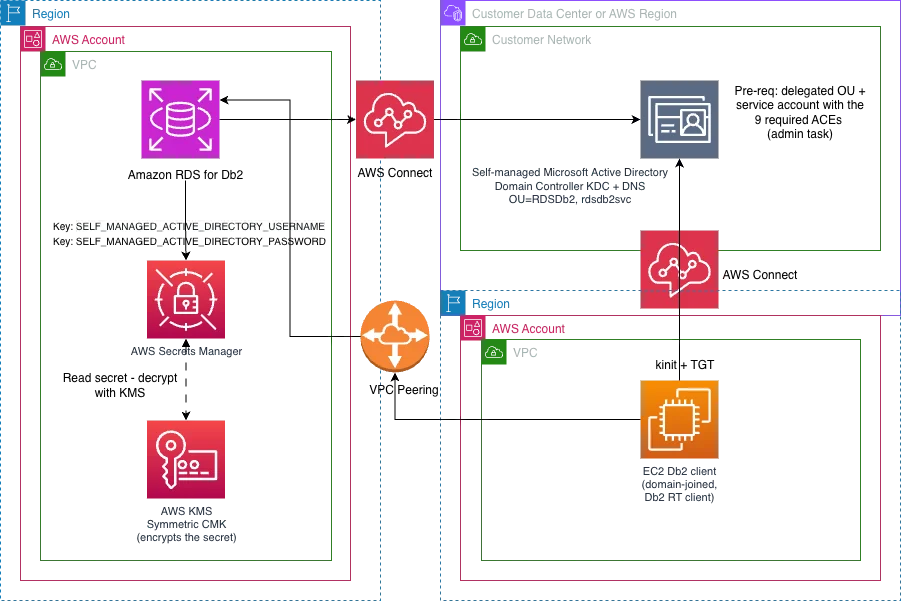The width and height of the screenshot is (901, 601).
Task: Select the AWS KMS key icon
Action: point(186,460)
